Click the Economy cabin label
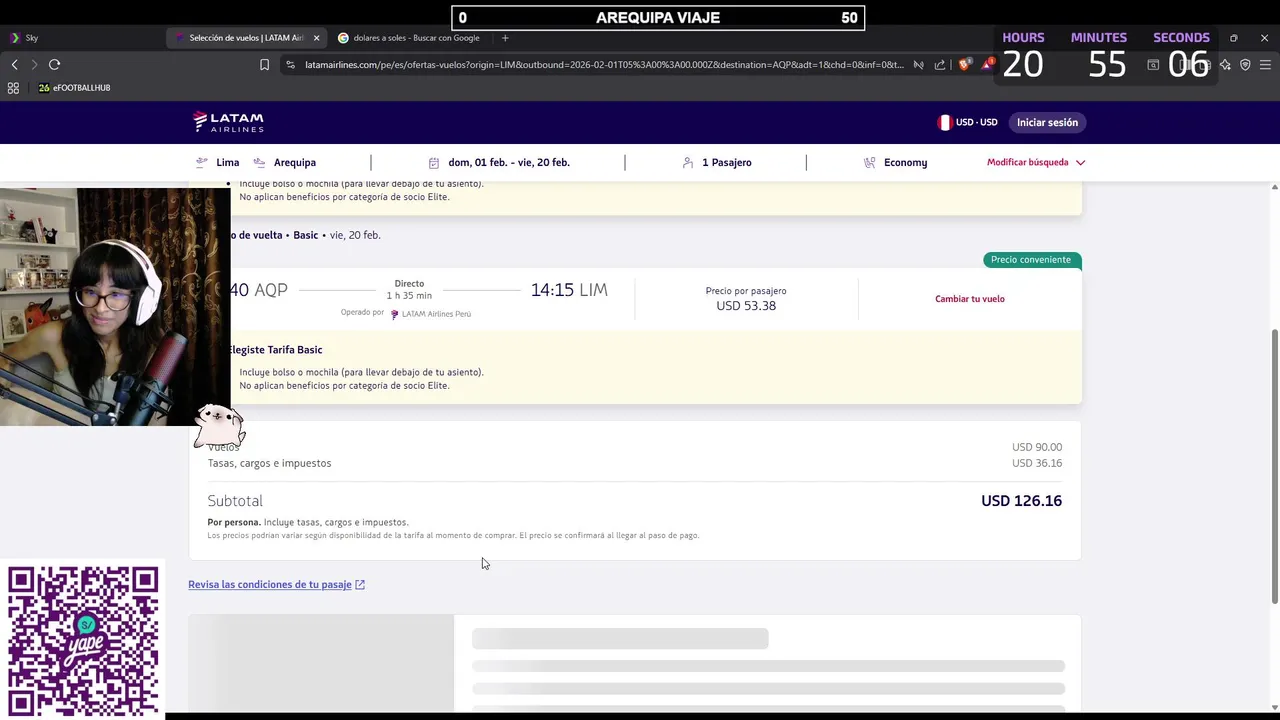 coord(906,162)
